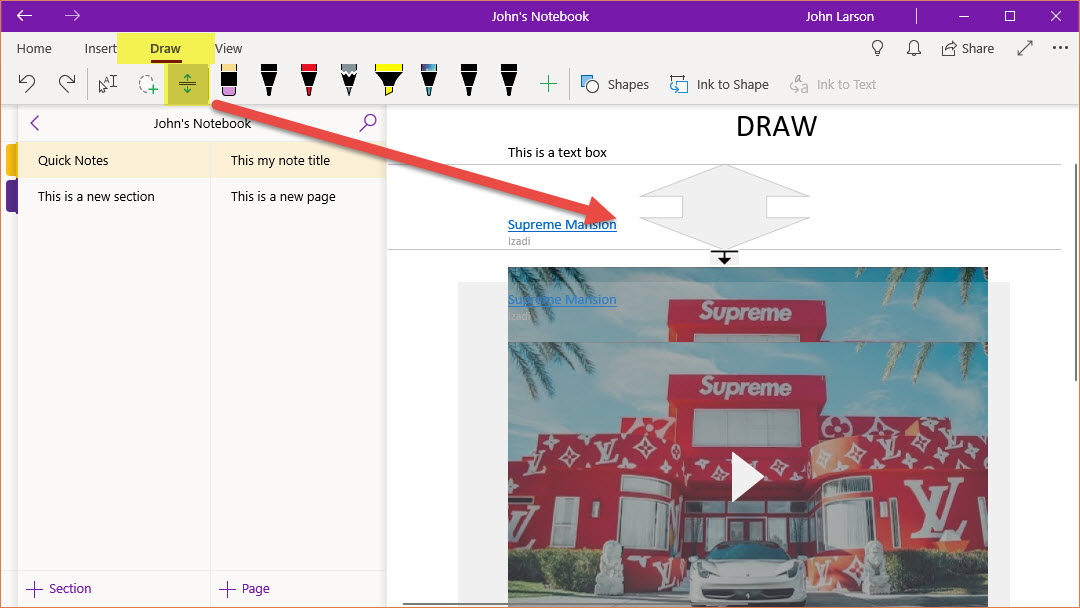The width and height of the screenshot is (1080, 608).
Task: Open the Supreme Mansion hyperlink
Action: click(562, 225)
